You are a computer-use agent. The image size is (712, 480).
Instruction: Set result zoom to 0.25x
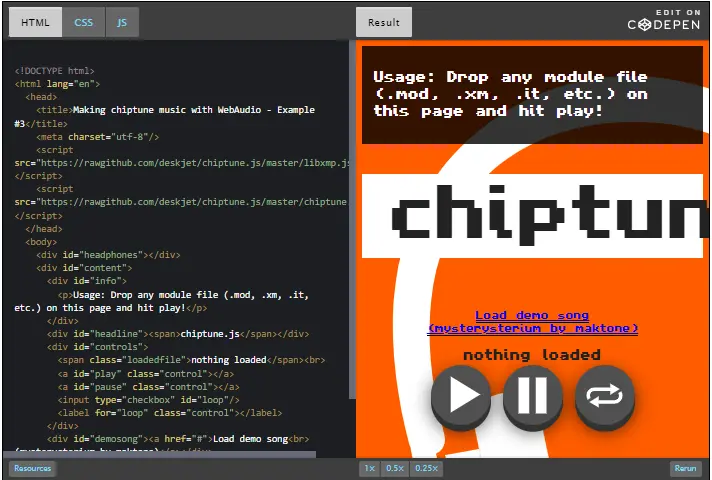pyautogui.click(x=426, y=468)
